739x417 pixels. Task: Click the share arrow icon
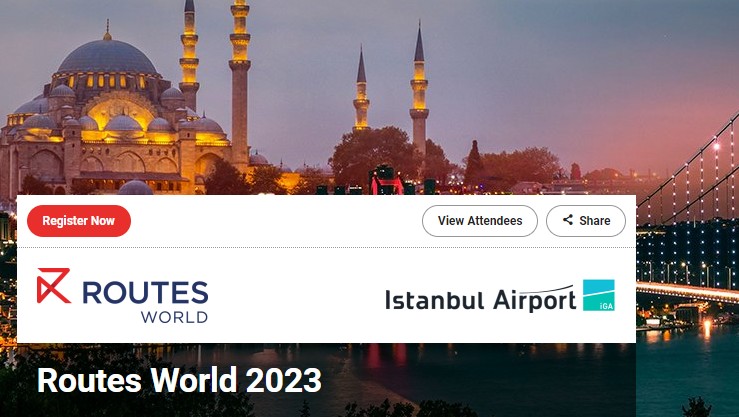[x=568, y=220]
